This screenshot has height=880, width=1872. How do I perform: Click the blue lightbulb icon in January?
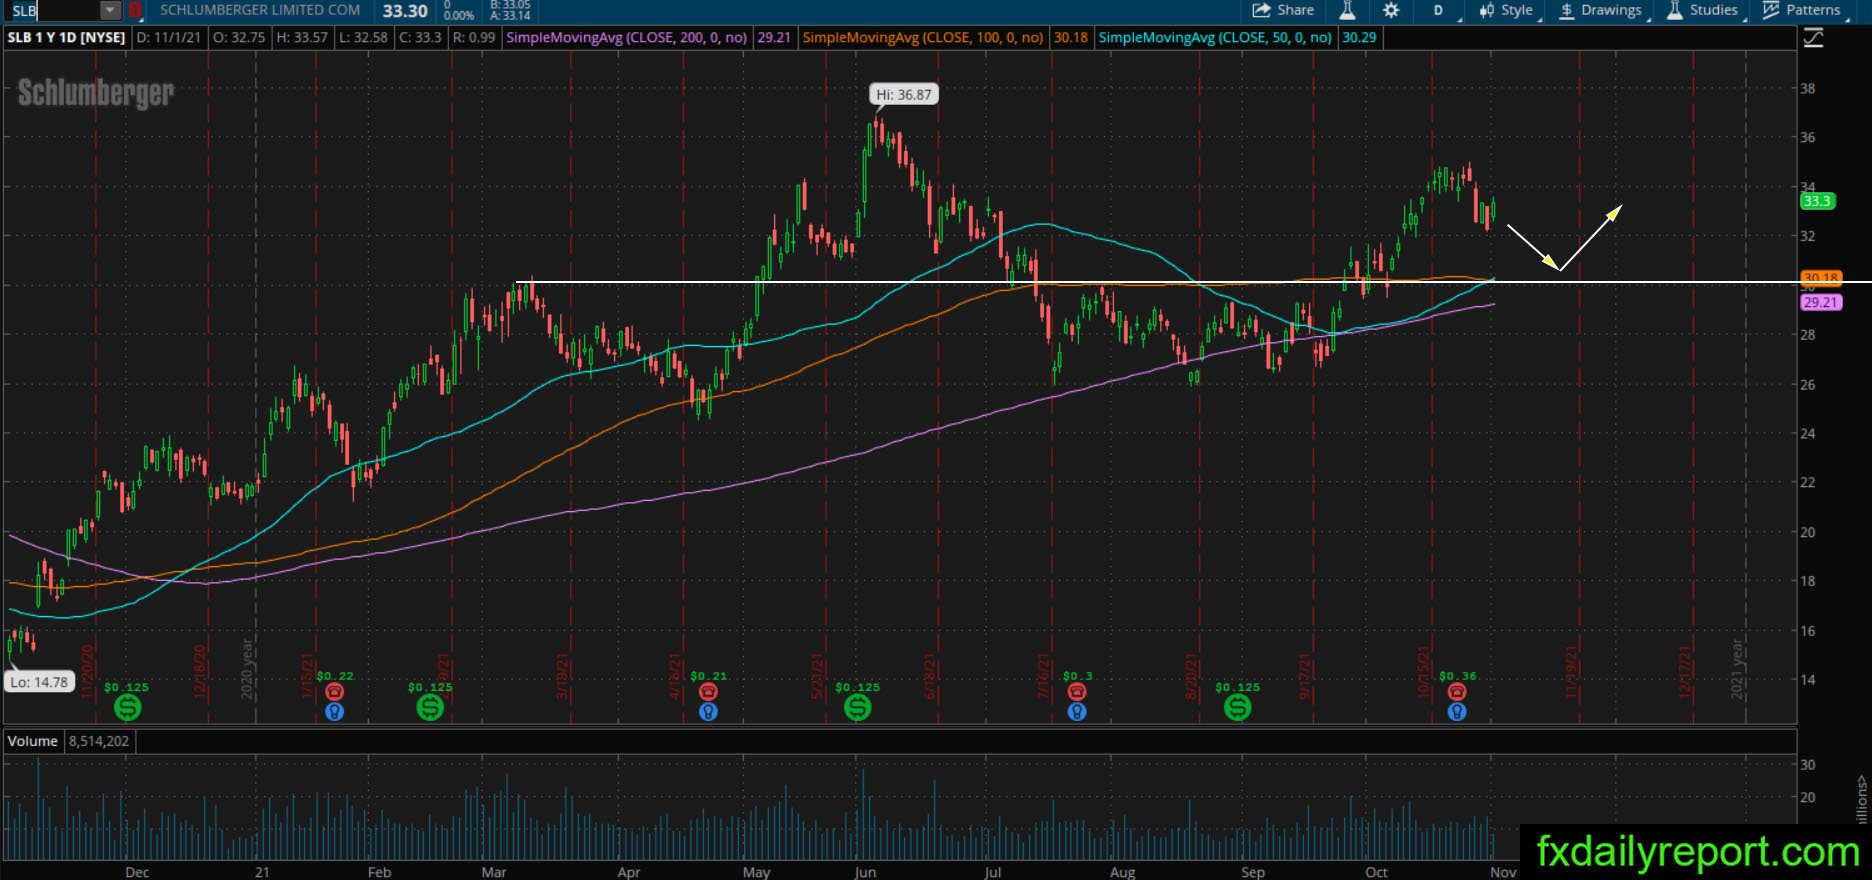(x=335, y=712)
